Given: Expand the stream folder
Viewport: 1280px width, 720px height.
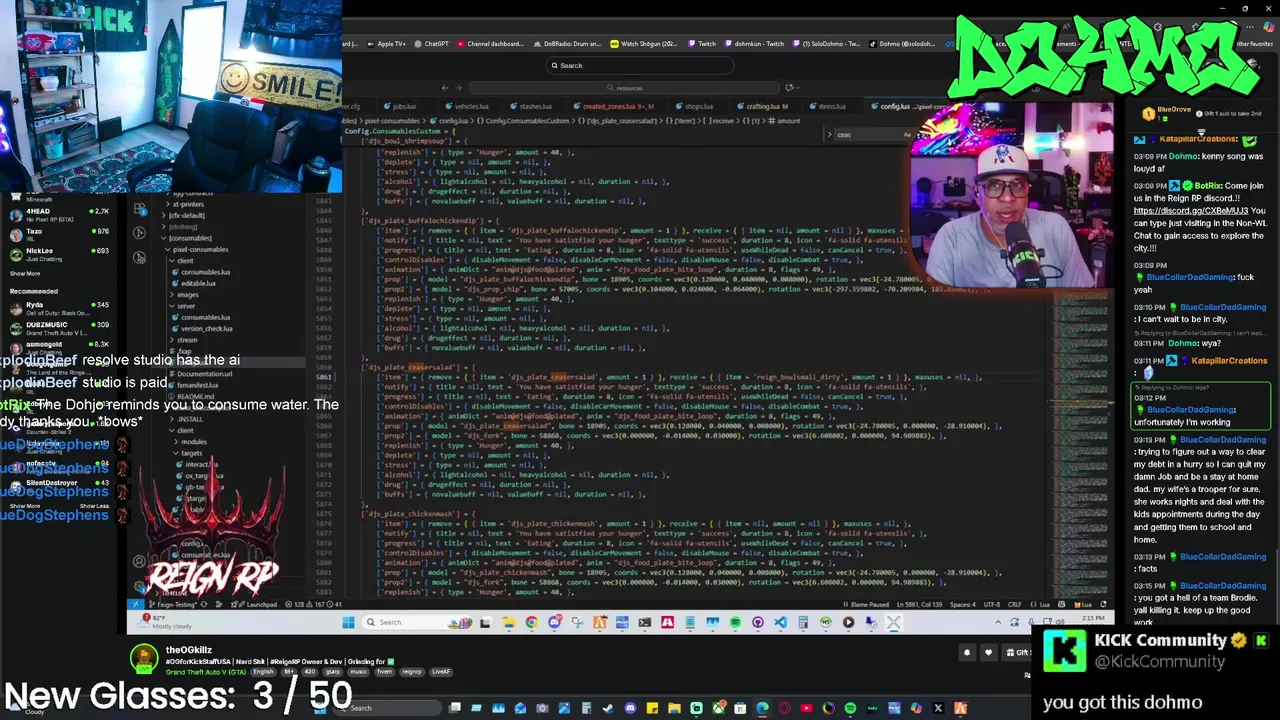Looking at the screenshot, I should coord(185,340).
